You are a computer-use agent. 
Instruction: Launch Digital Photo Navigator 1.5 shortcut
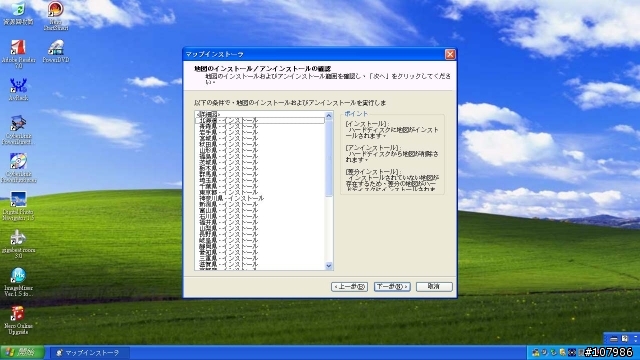[18, 206]
